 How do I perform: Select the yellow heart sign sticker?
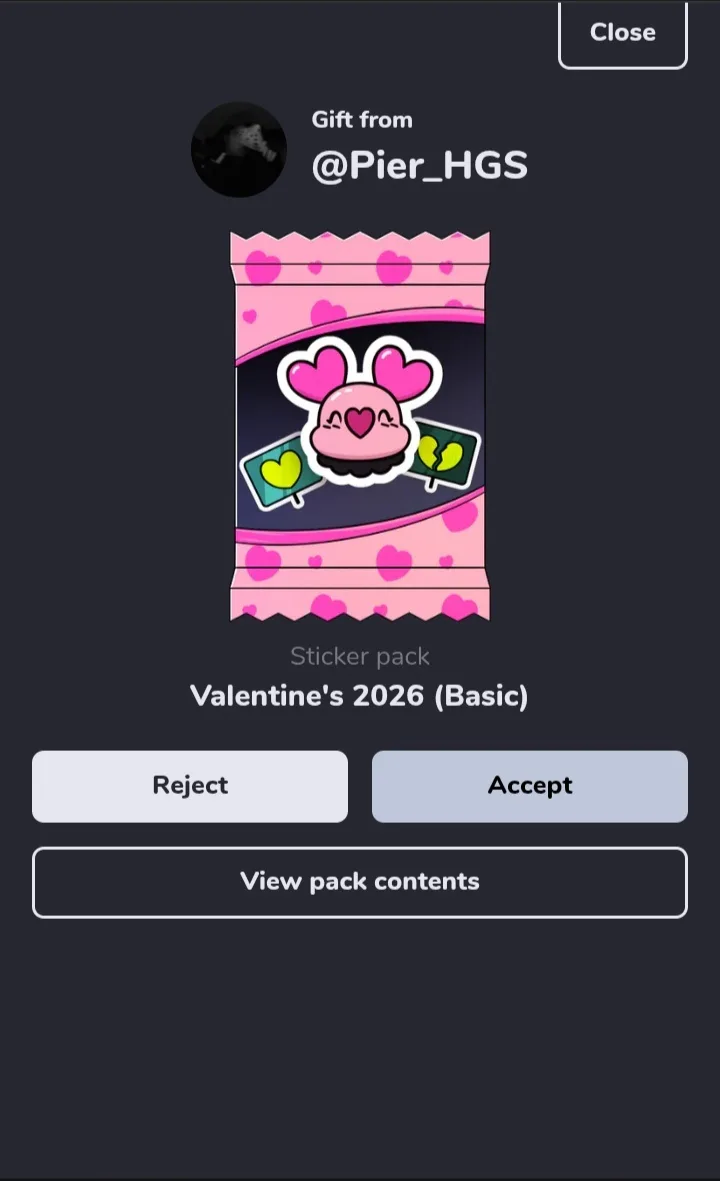pos(279,471)
